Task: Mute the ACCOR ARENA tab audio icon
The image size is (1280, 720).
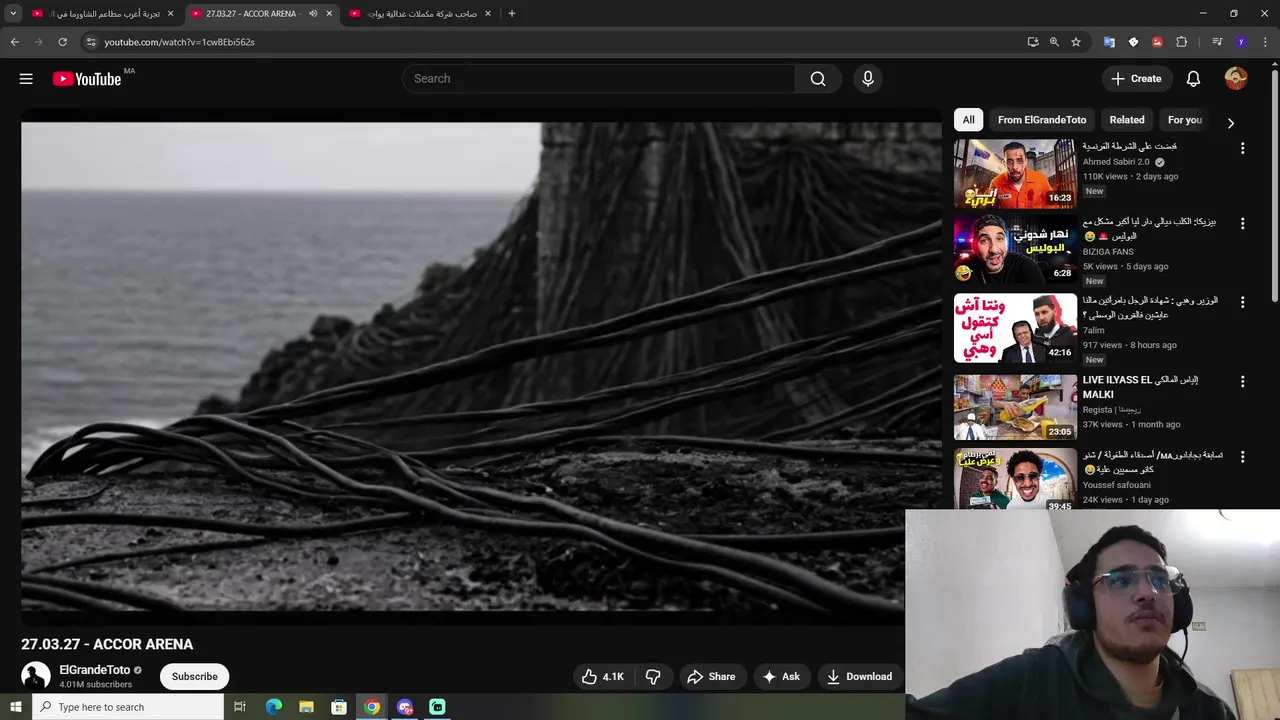Action: tap(313, 14)
